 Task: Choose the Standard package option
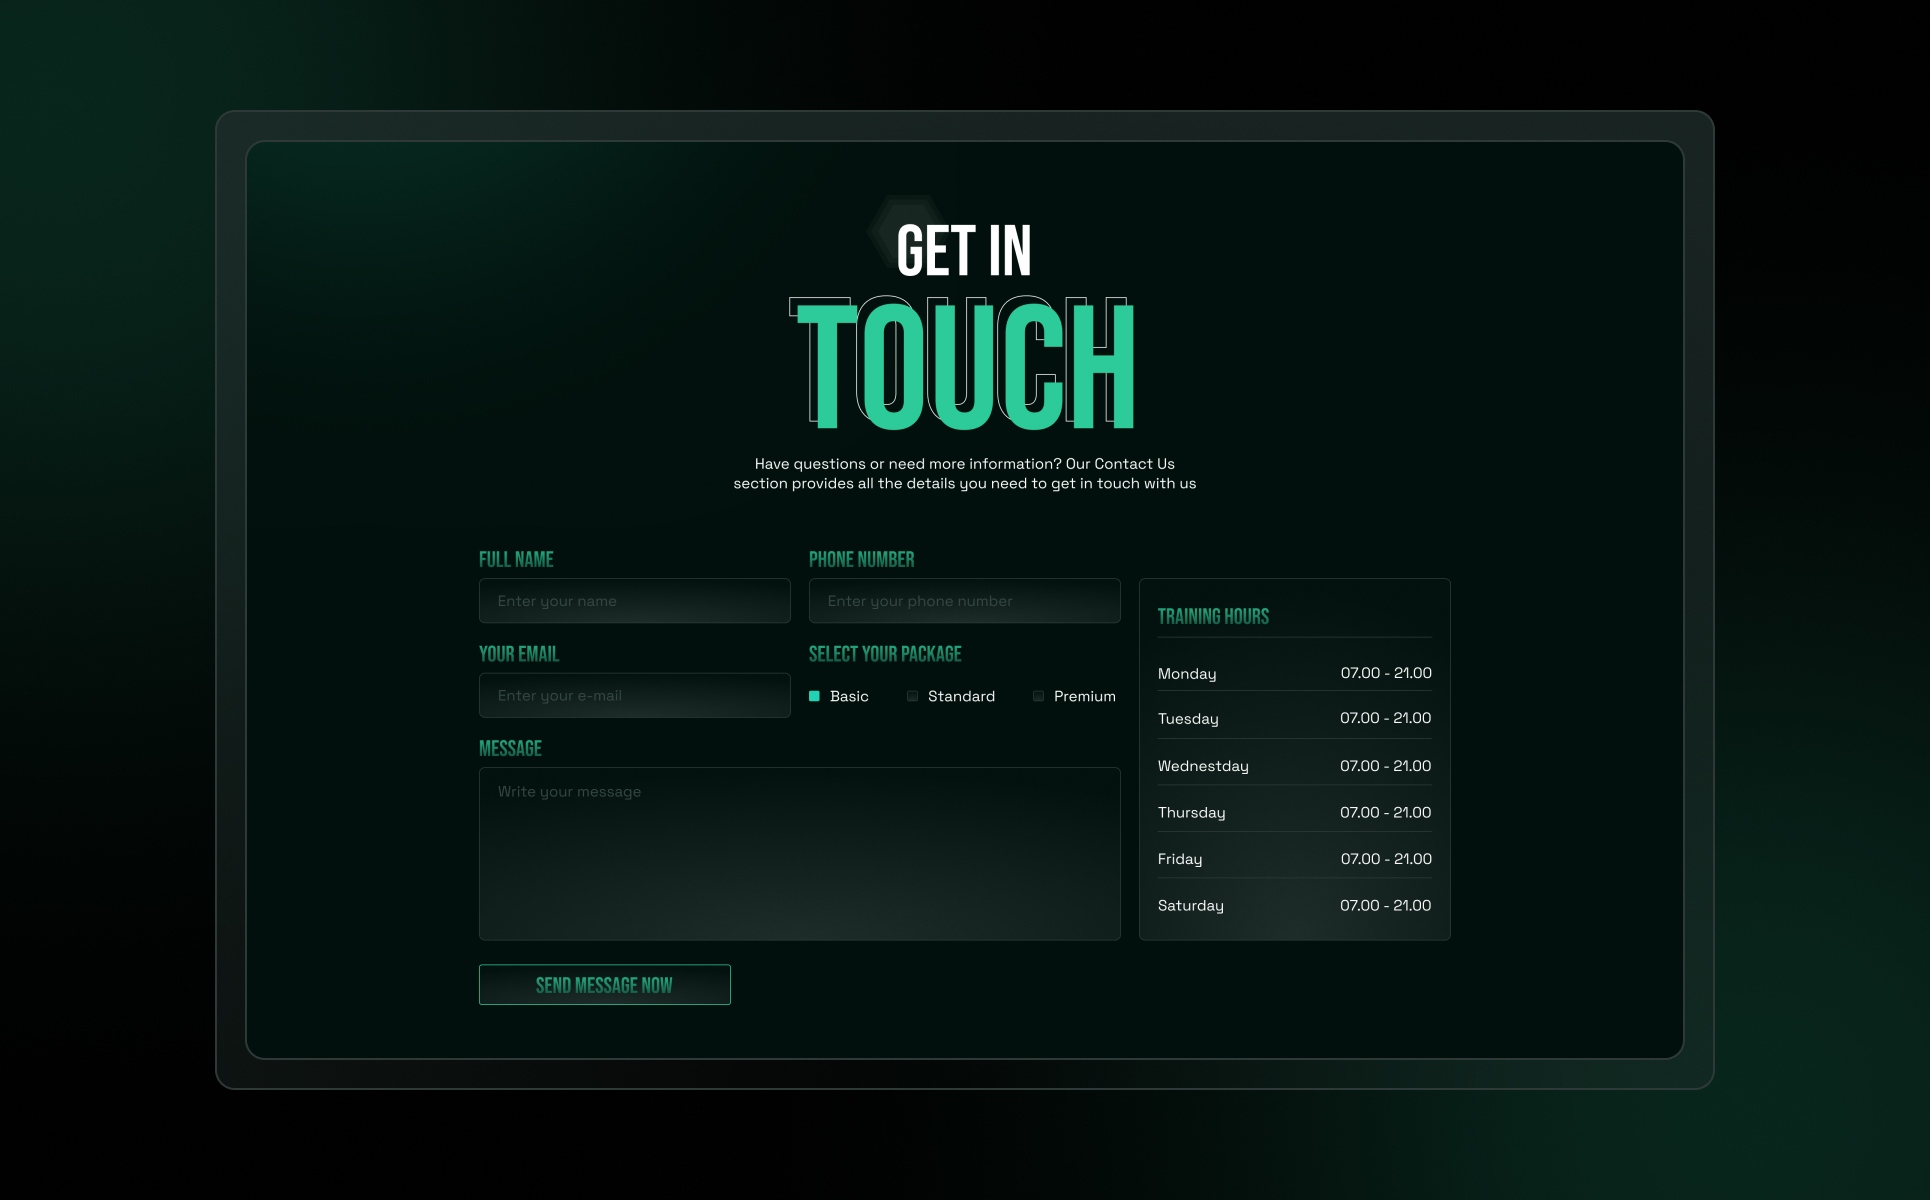[913, 696]
